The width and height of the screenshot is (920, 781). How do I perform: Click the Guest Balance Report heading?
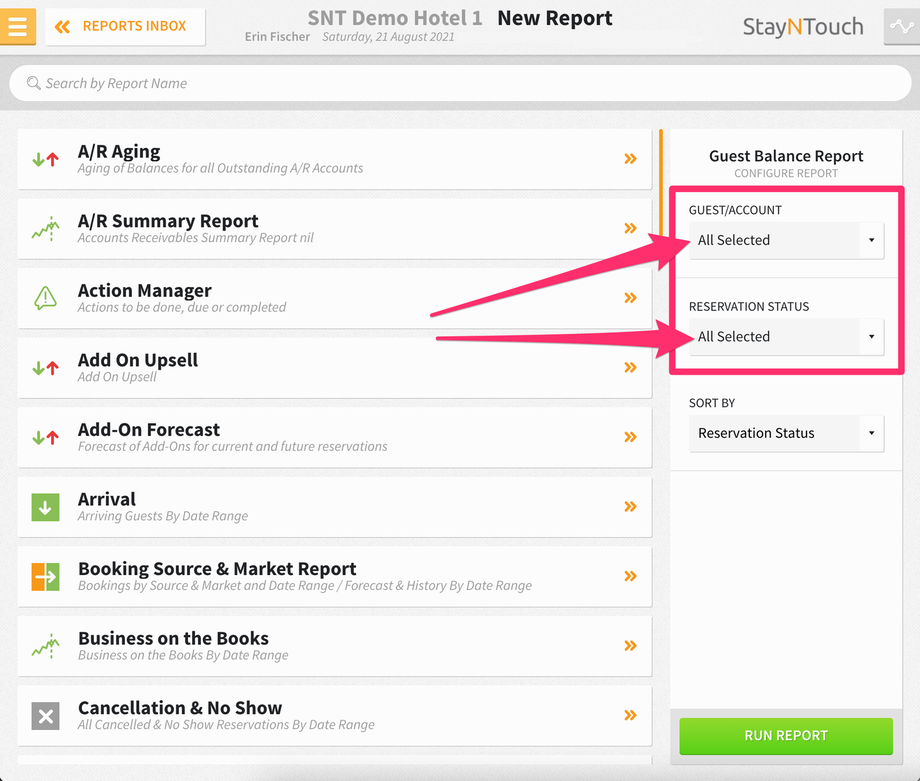786,156
